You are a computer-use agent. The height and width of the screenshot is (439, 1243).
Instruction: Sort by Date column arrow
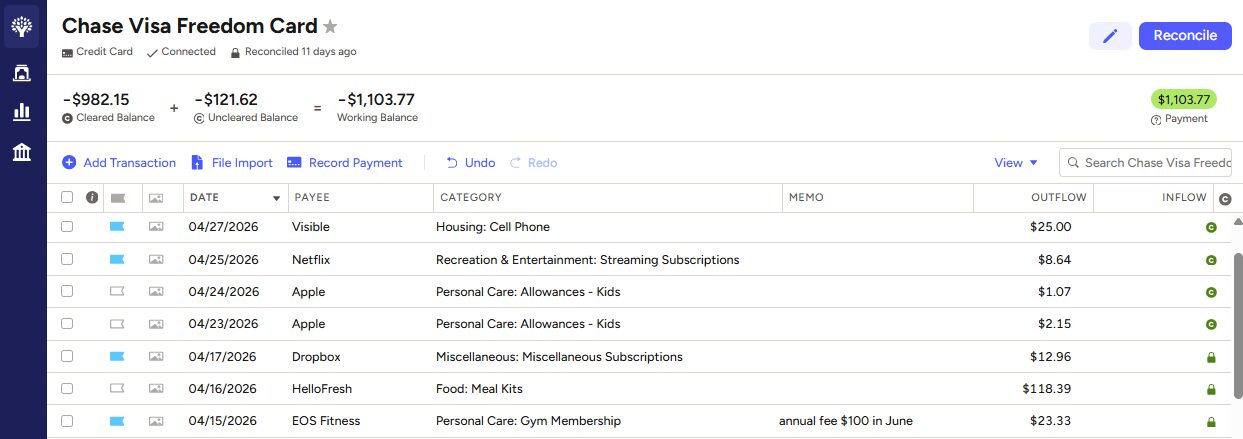click(277, 198)
